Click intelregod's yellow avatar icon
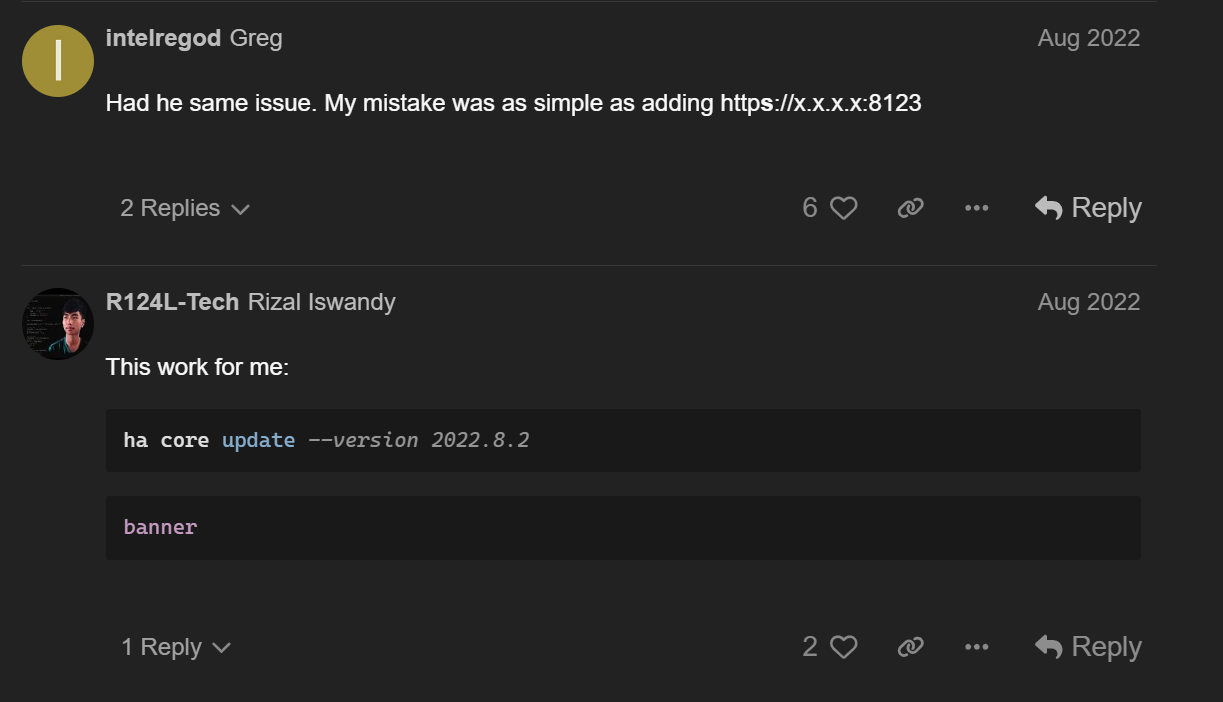The width and height of the screenshot is (1223, 702). tap(58, 61)
